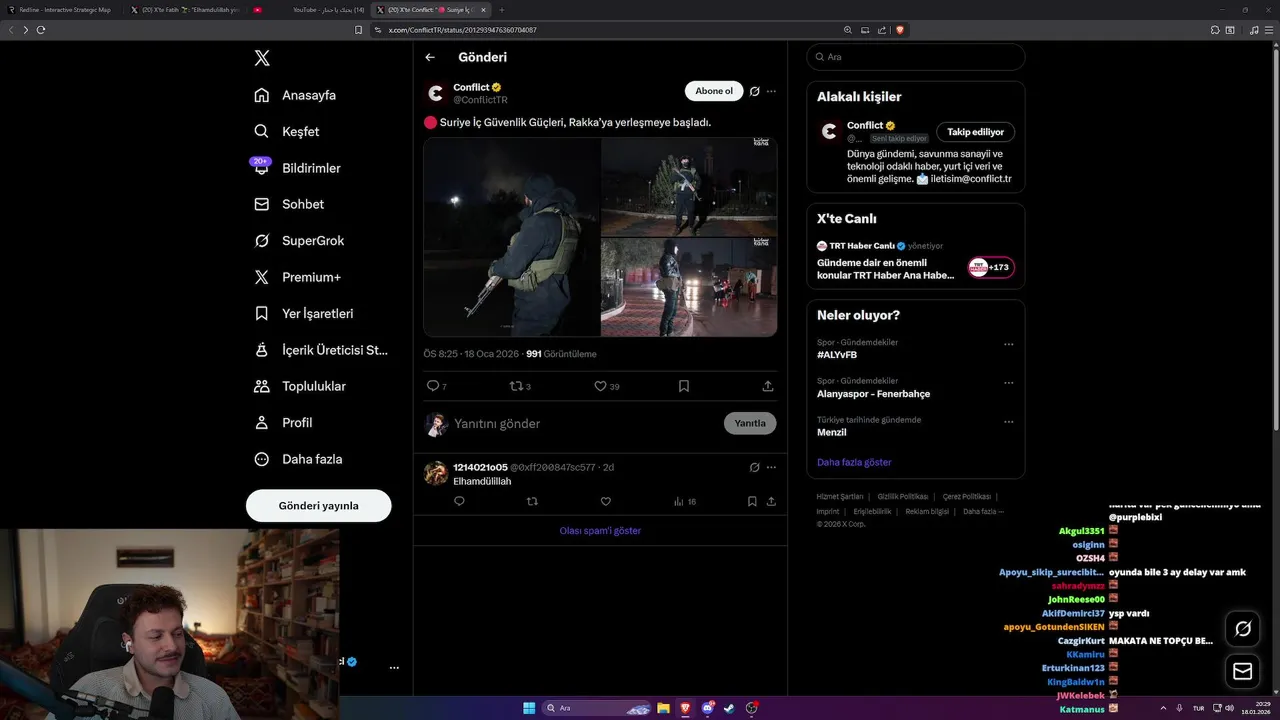Click reply icon with 7 replies
1280x720 pixels.
click(x=436, y=386)
